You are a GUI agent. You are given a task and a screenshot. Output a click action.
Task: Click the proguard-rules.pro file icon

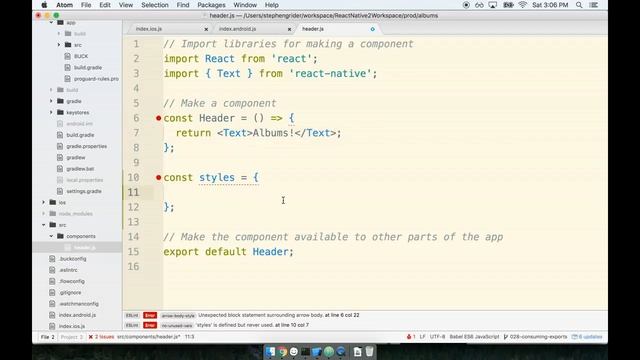pos(68,79)
